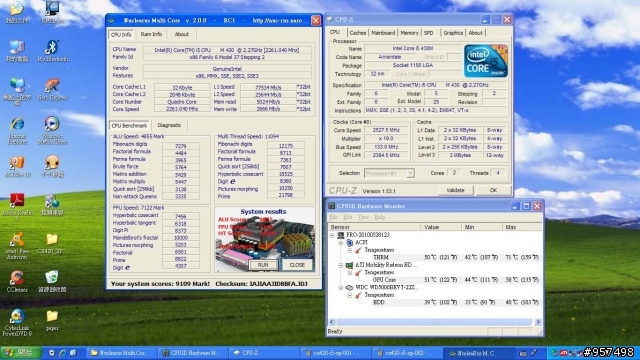The image size is (640, 360).
Task: Click the Hardware Monitor horizontal scrollbar left arrow
Action: tap(332, 322)
